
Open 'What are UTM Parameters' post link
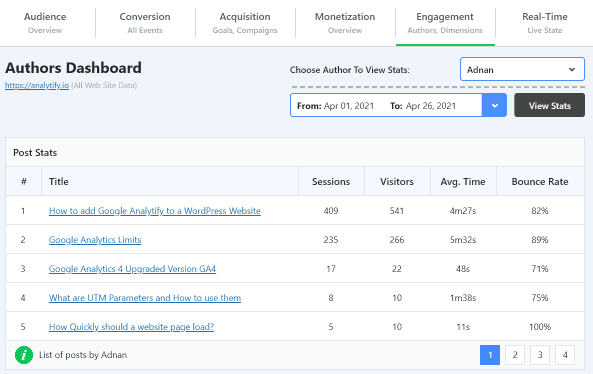point(145,298)
